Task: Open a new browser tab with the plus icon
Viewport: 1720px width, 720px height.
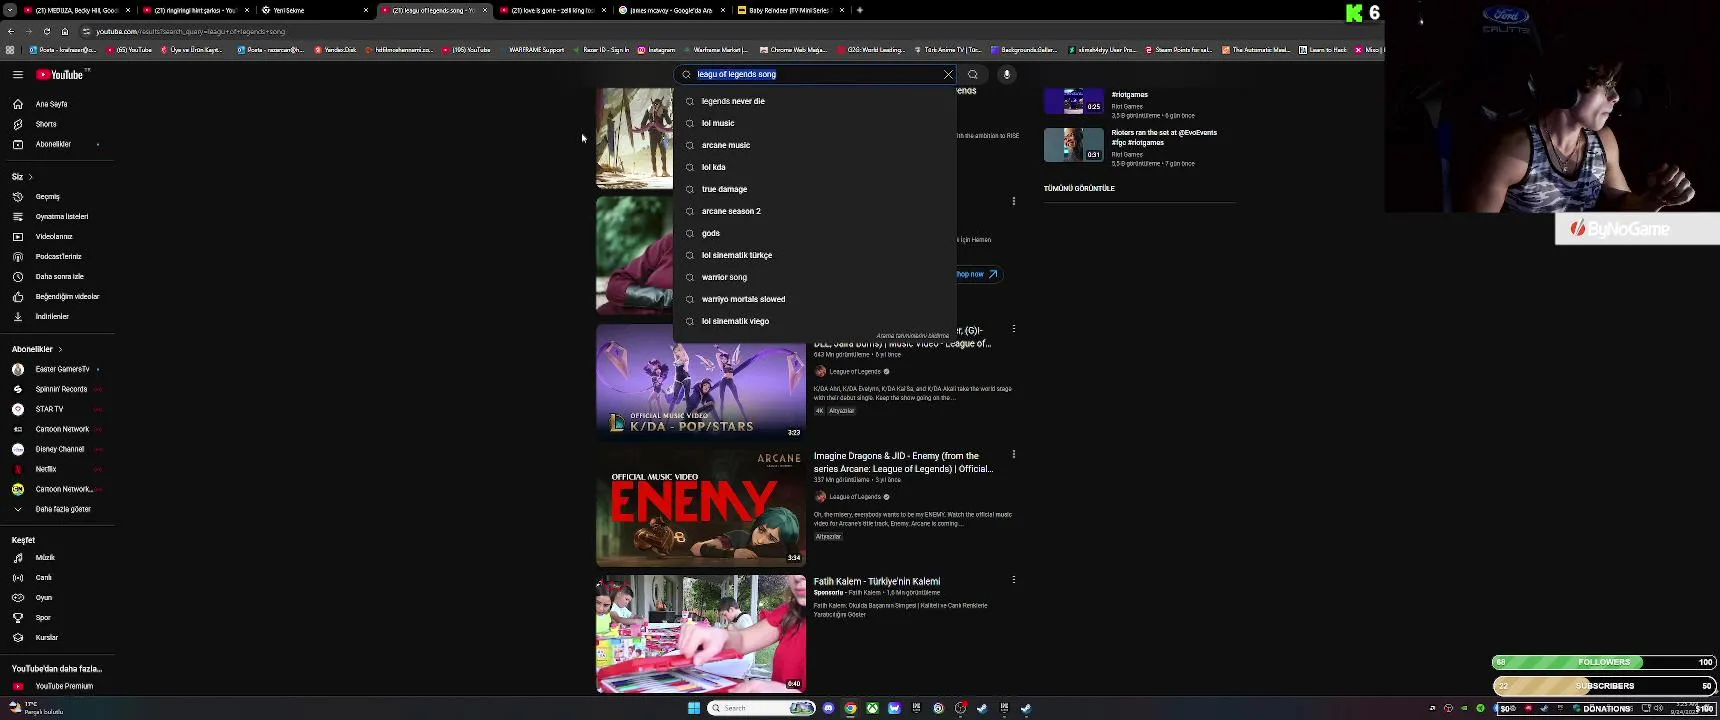Action: [x=860, y=10]
